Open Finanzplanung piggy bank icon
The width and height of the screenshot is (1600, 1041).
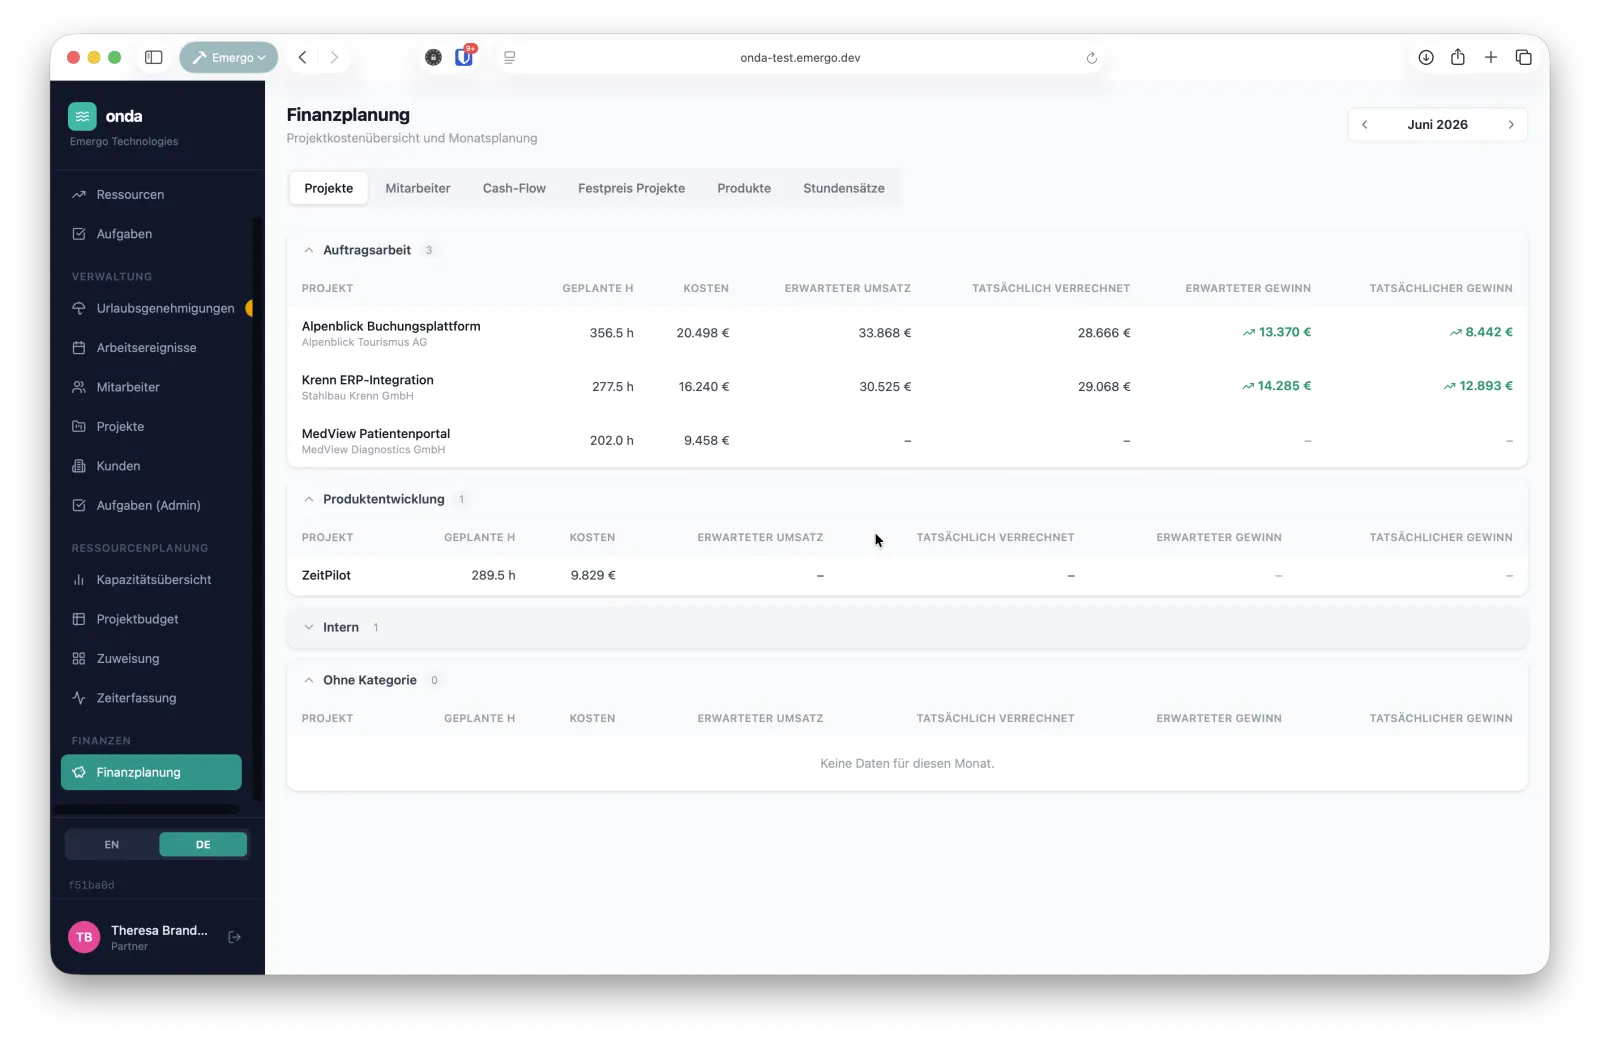pos(79,772)
